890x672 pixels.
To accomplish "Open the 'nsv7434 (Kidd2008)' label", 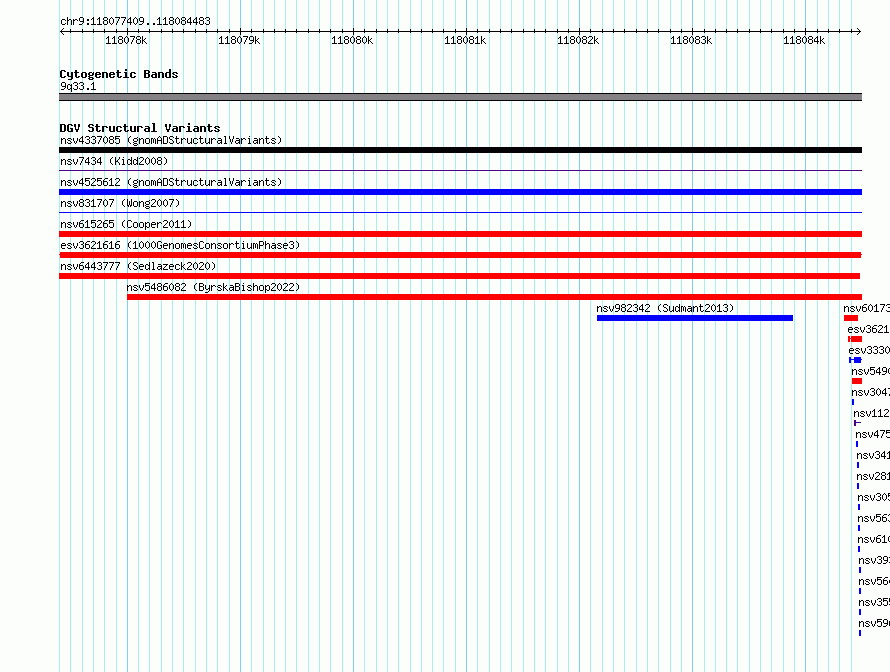I will [114, 161].
